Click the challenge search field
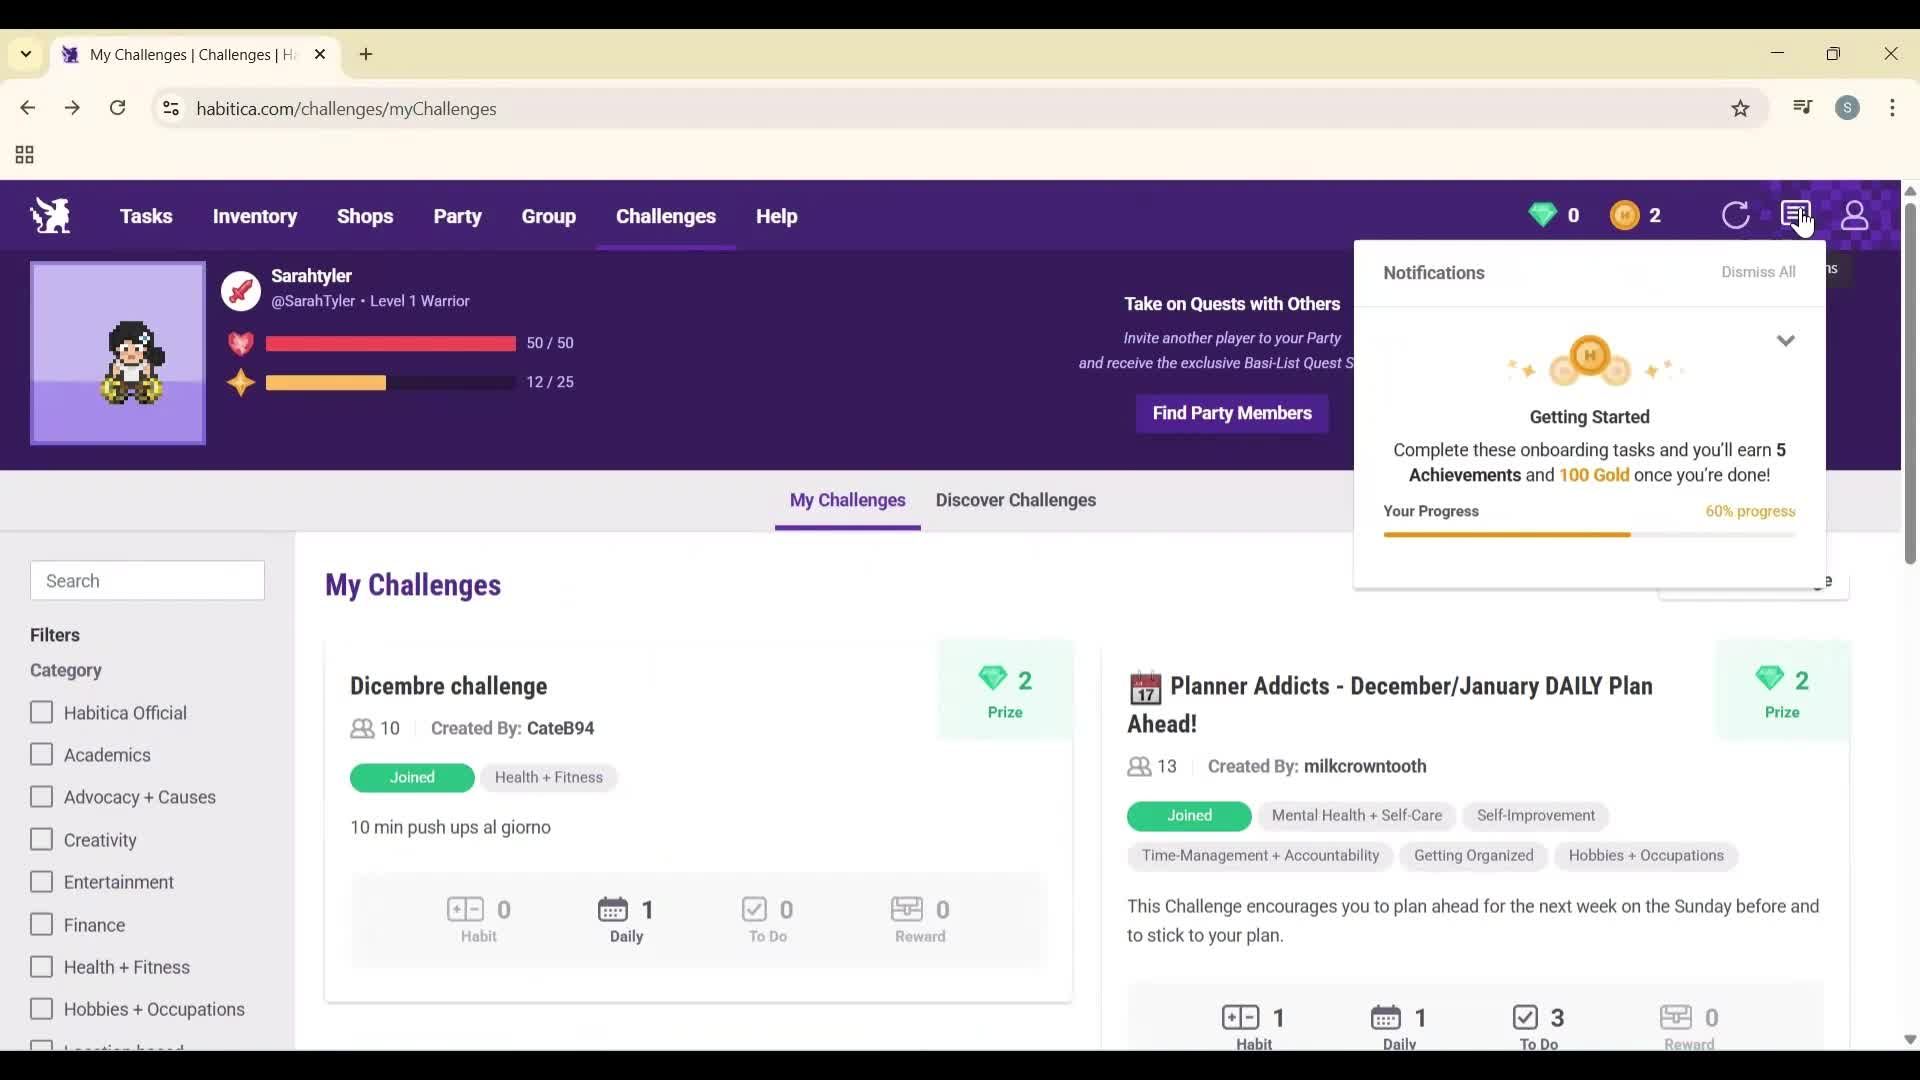1920x1080 pixels. (147, 580)
